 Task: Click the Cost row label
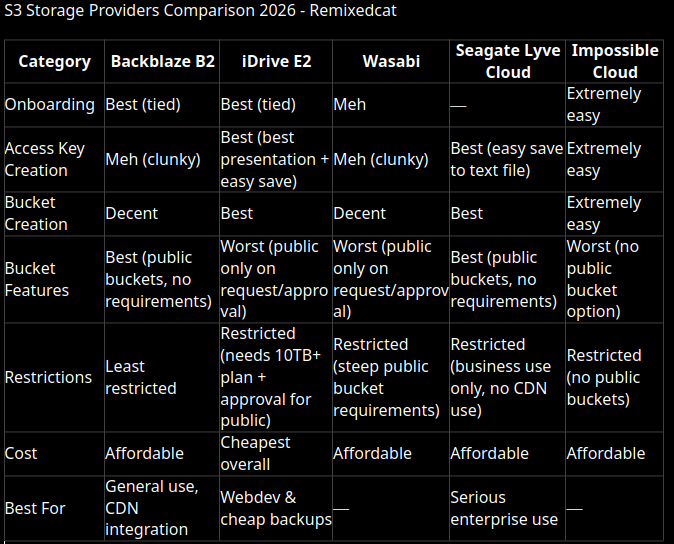[x=21, y=453]
